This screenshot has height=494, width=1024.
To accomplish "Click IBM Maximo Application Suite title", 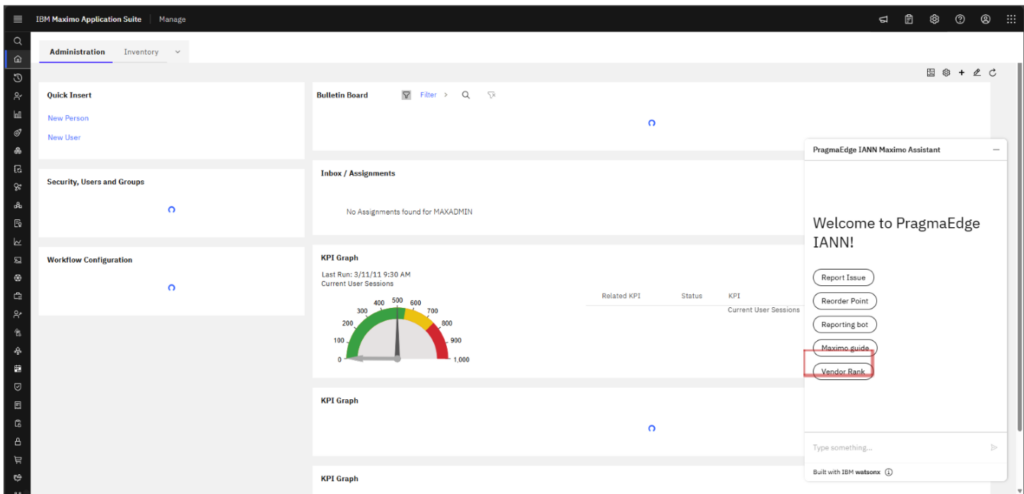I will [89, 20].
